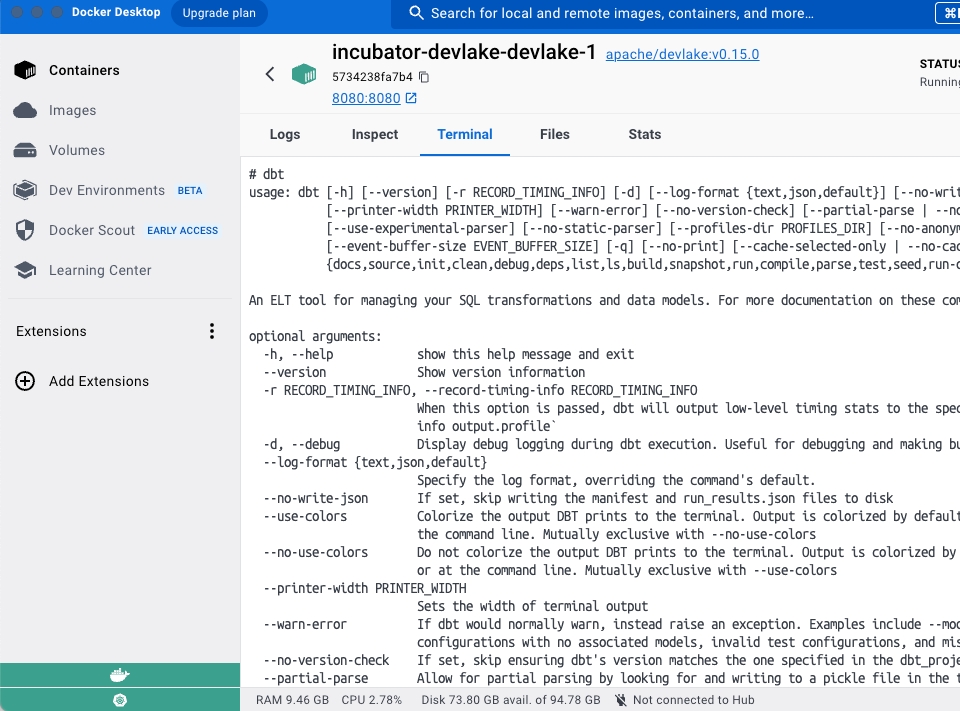Click the Containers label in sidebar
The image size is (960, 711).
(84, 70)
